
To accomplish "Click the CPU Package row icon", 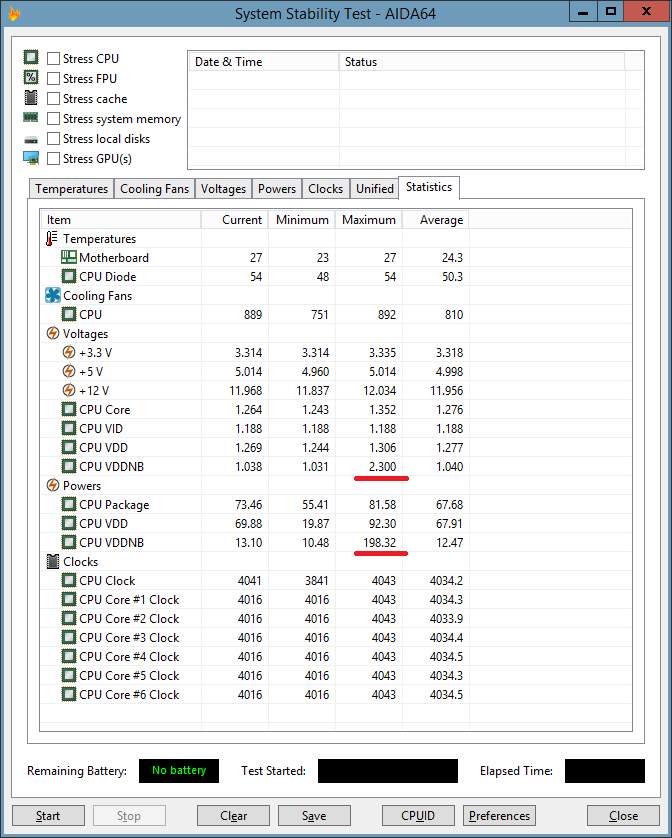I will click(68, 504).
